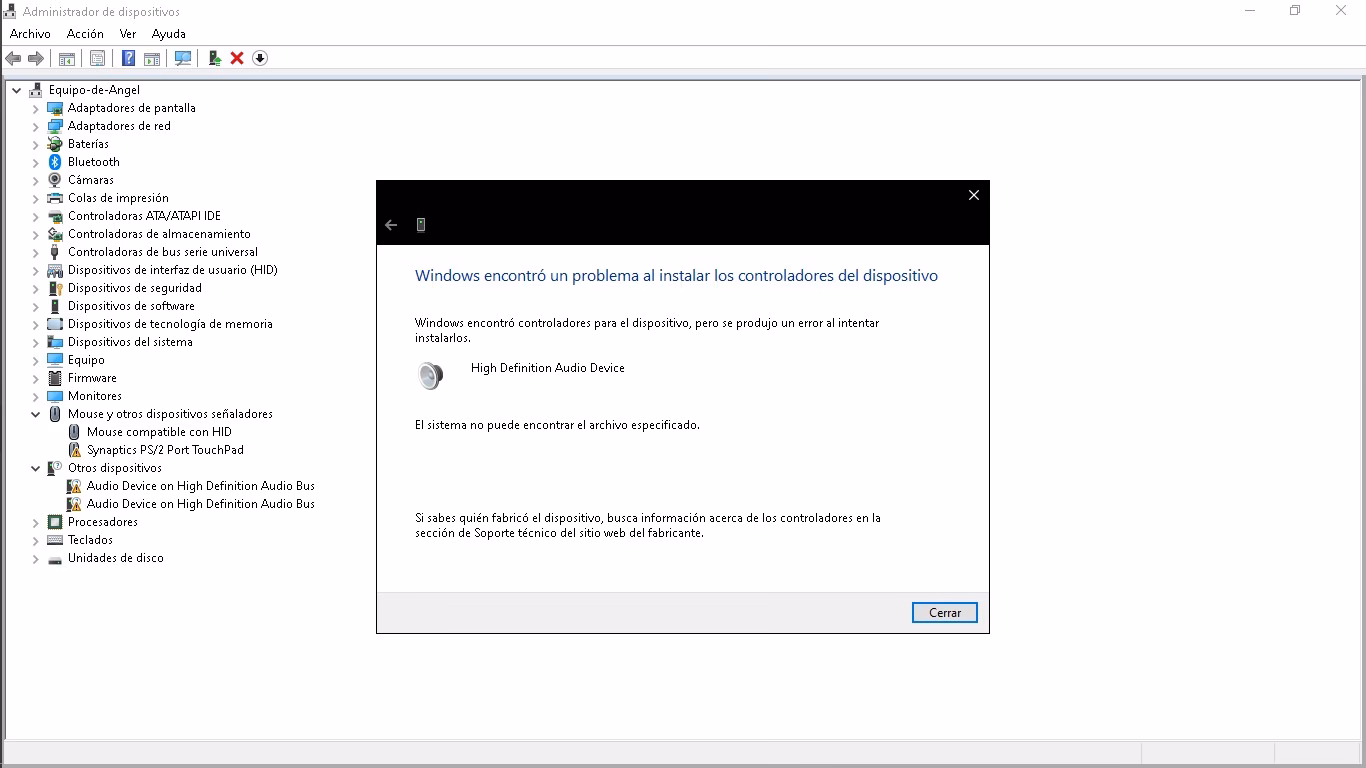Click the Back arrow in Device Manager toolbar
1366x768 pixels.
point(13,58)
